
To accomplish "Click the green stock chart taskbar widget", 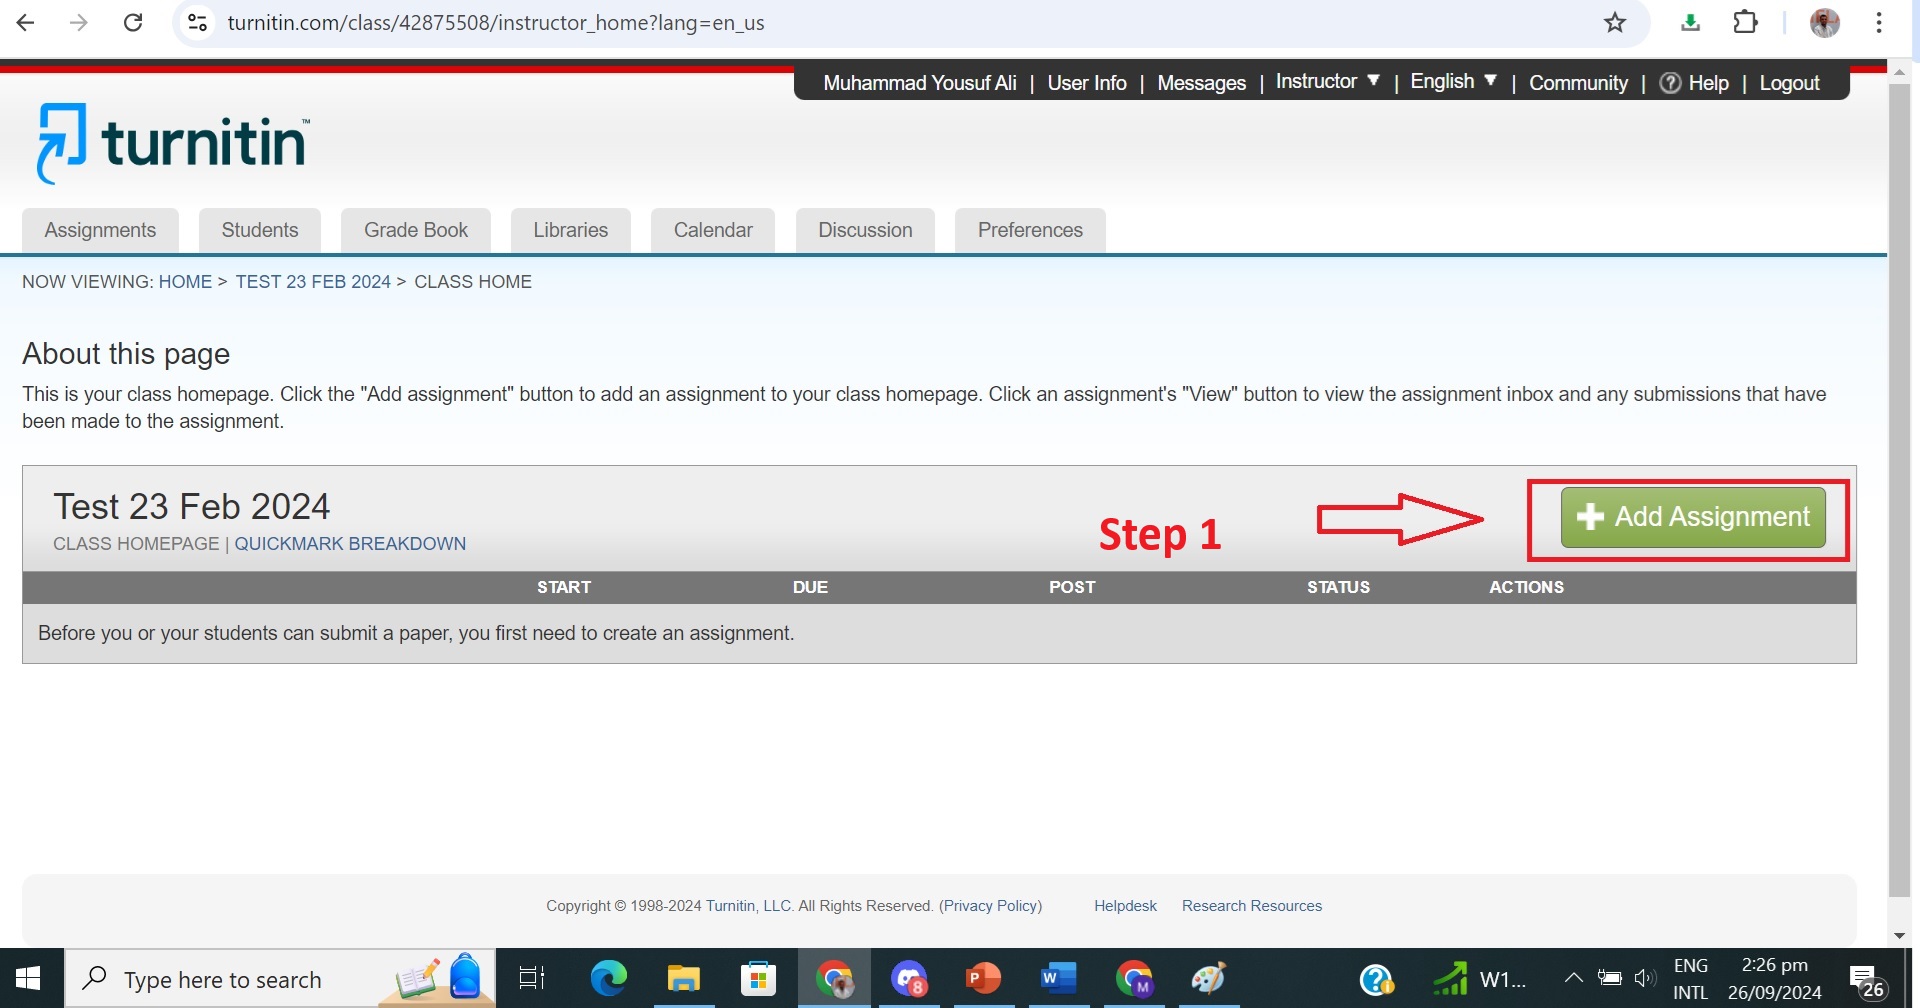I will (1450, 979).
